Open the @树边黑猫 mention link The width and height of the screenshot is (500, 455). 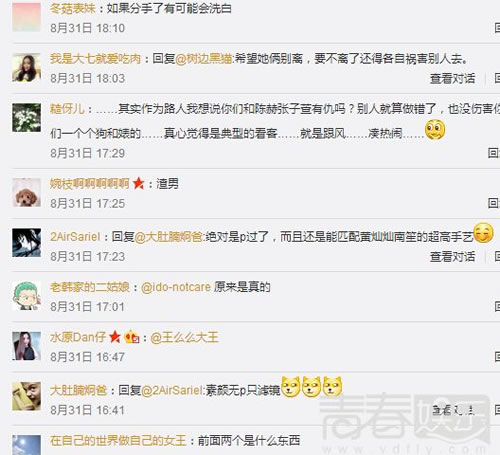tap(203, 59)
